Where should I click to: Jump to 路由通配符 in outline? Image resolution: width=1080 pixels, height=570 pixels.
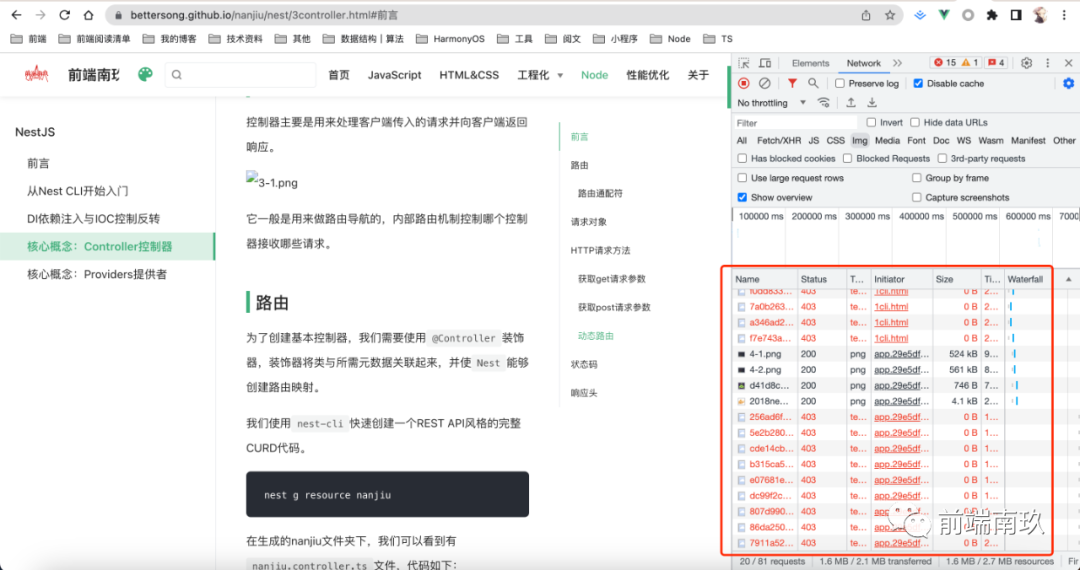pyautogui.click(x=601, y=193)
